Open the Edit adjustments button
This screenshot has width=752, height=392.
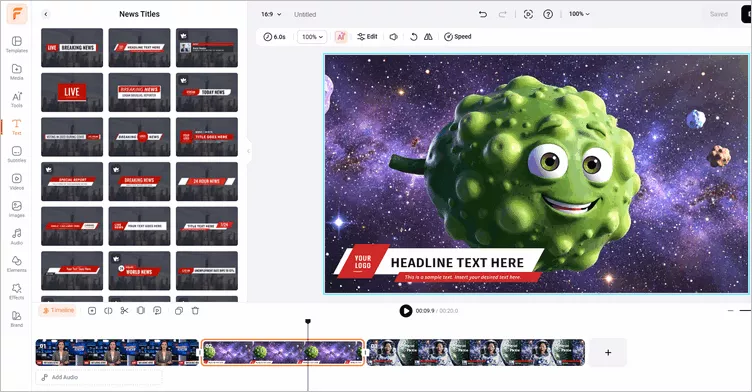click(367, 37)
